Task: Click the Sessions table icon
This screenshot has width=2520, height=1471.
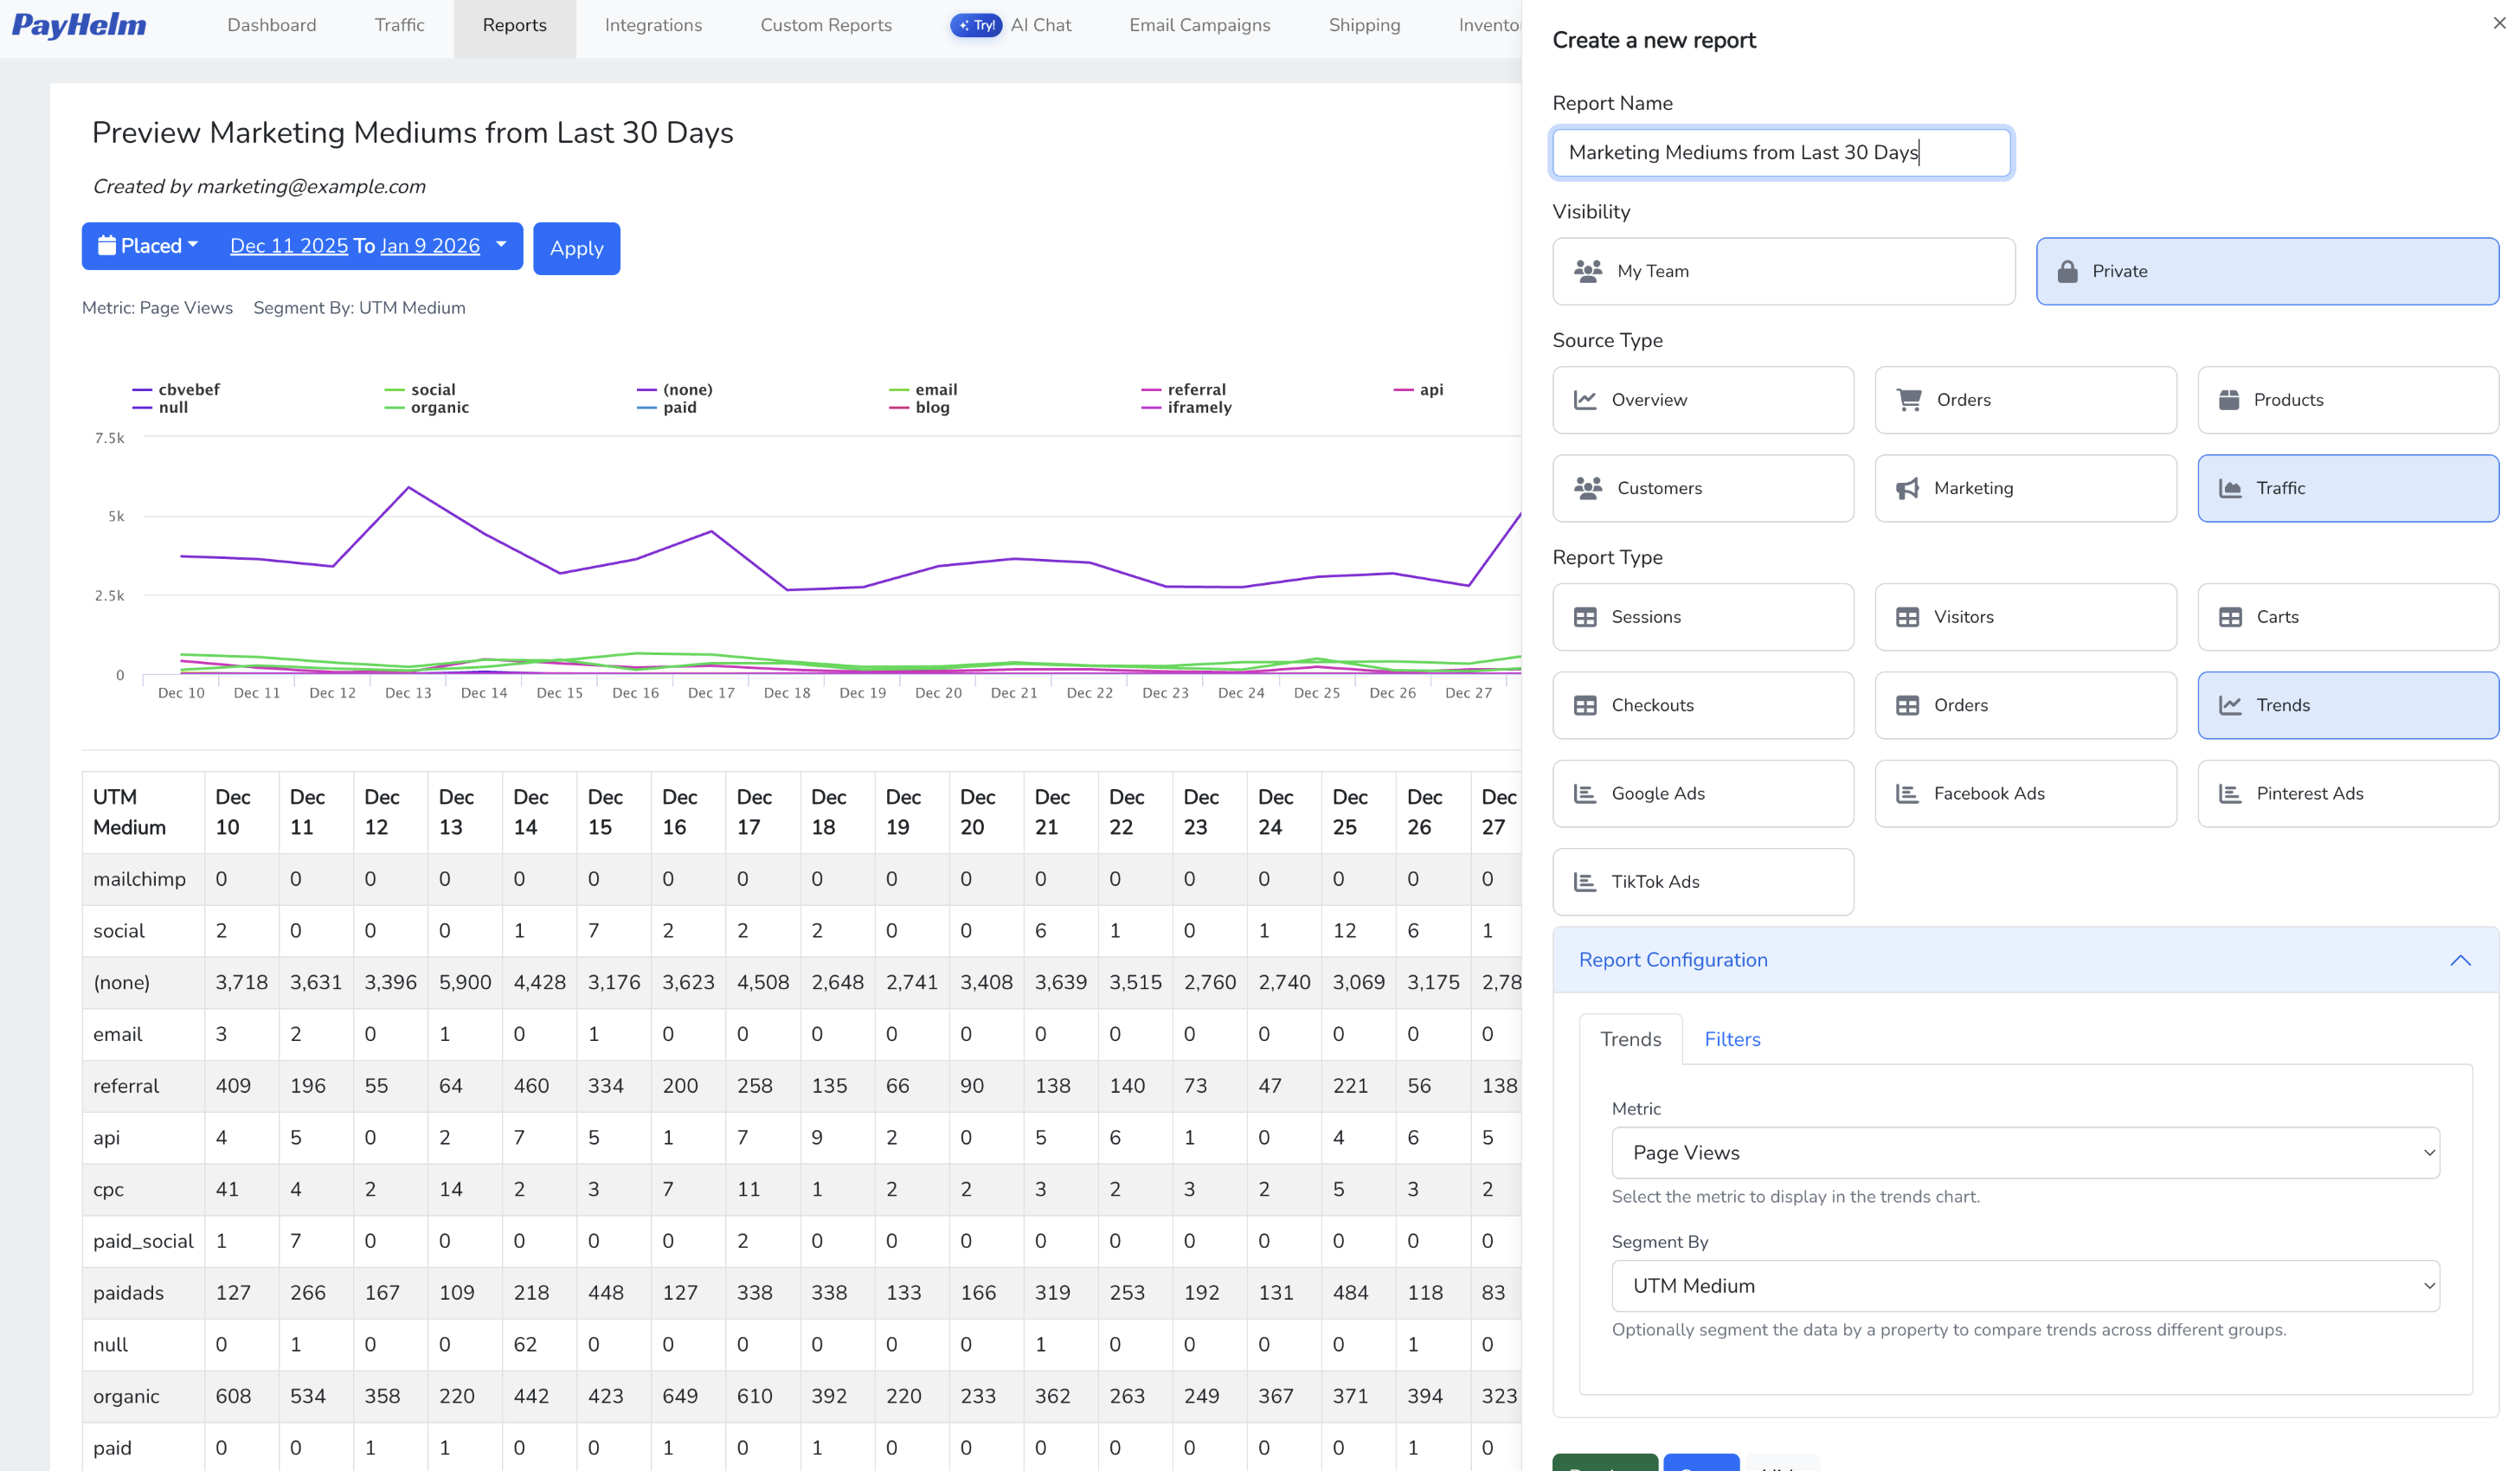Action: (x=1585, y=617)
